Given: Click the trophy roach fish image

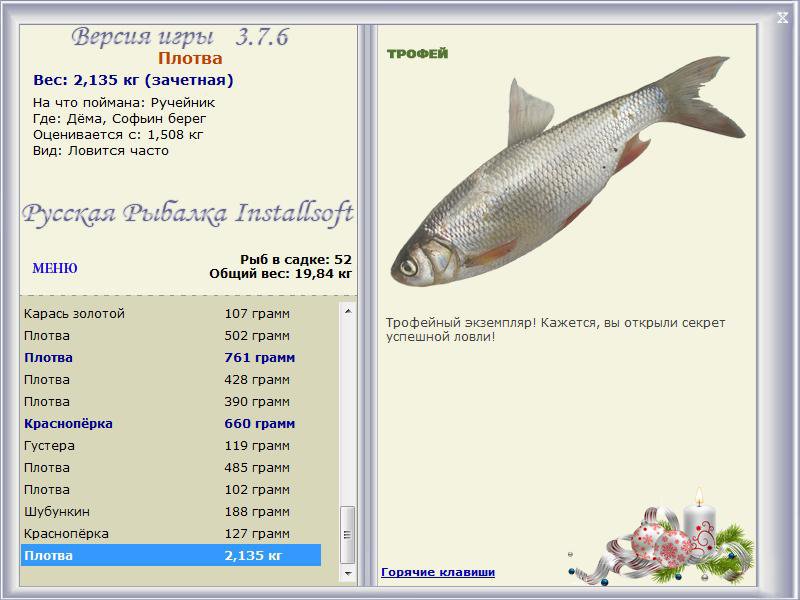Looking at the screenshot, I should point(568,171).
